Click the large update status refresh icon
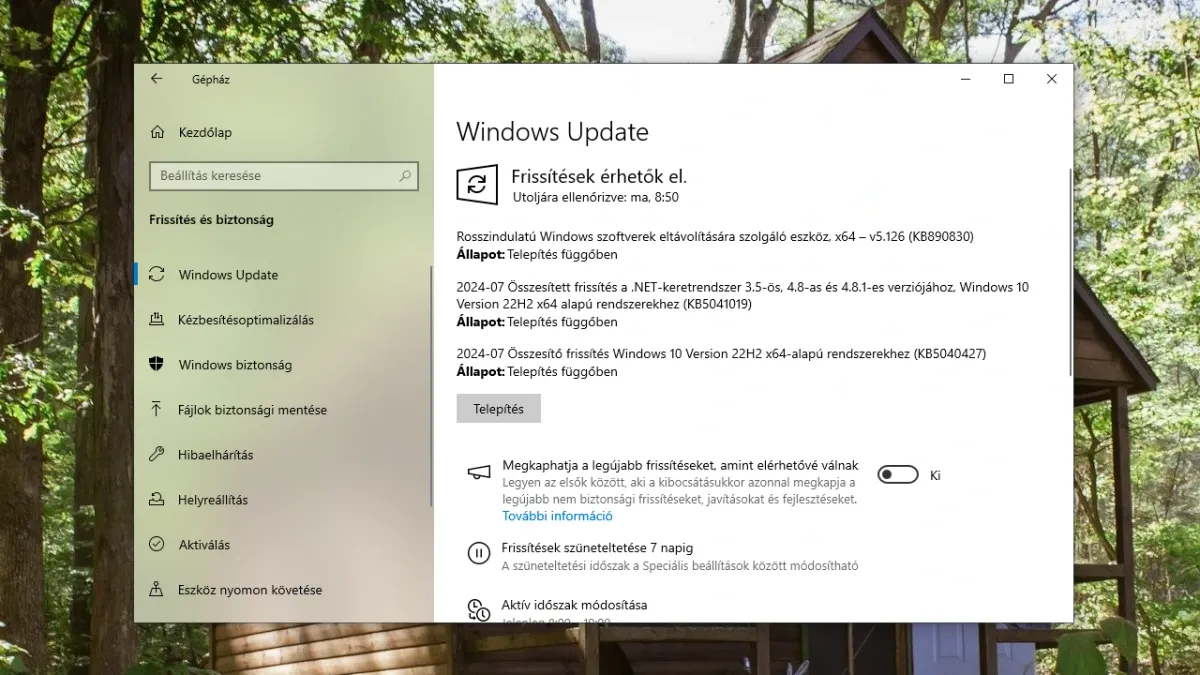The height and width of the screenshot is (675, 1200). [477, 185]
